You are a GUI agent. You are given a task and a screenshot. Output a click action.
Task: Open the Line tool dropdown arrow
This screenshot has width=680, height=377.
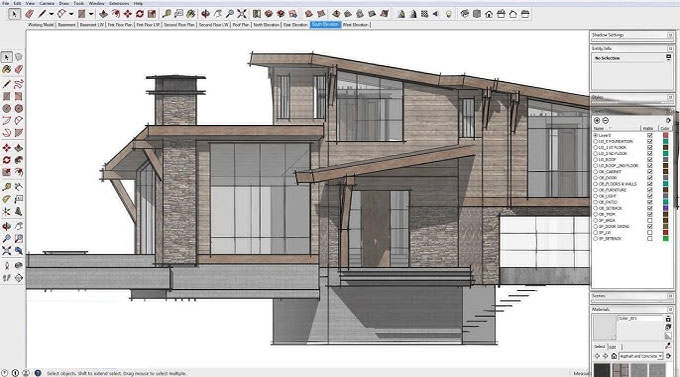click(x=51, y=14)
